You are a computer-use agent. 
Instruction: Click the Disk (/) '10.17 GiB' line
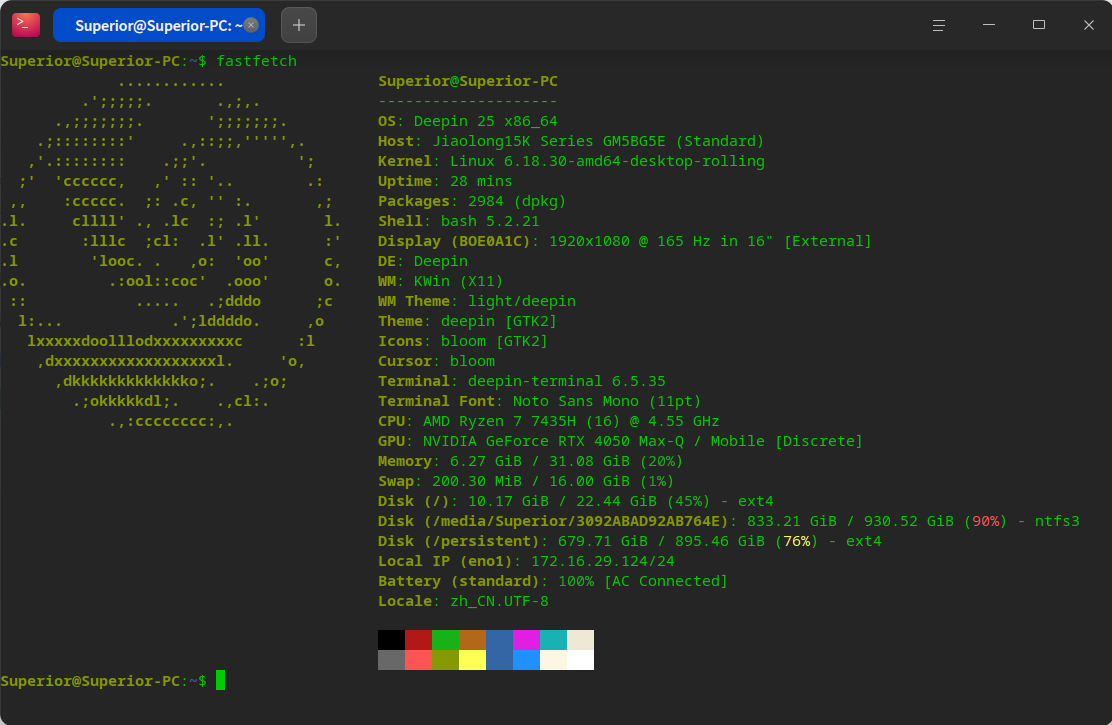click(x=576, y=501)
